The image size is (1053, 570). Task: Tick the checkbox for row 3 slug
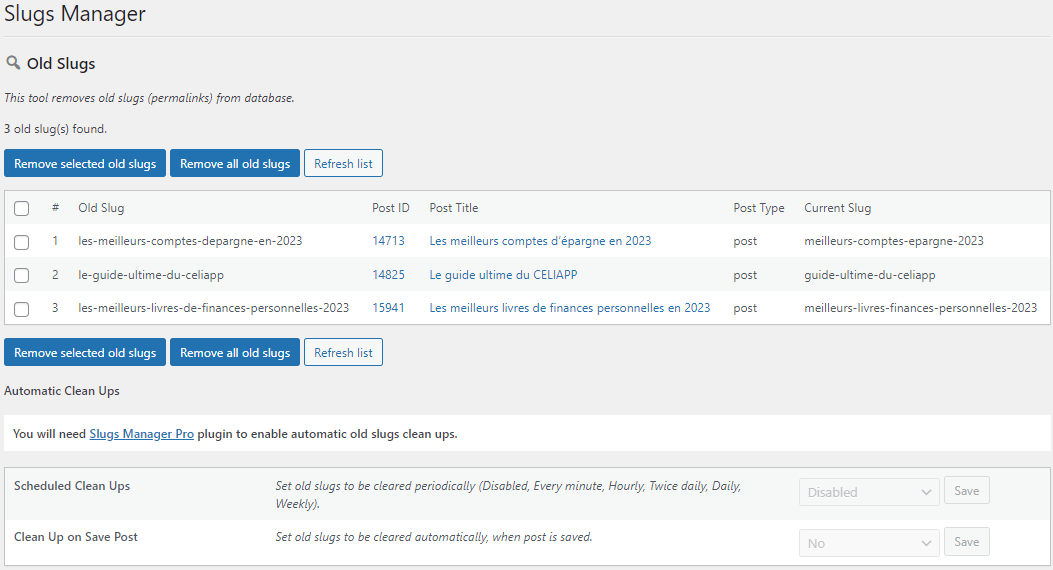(22, 308)
